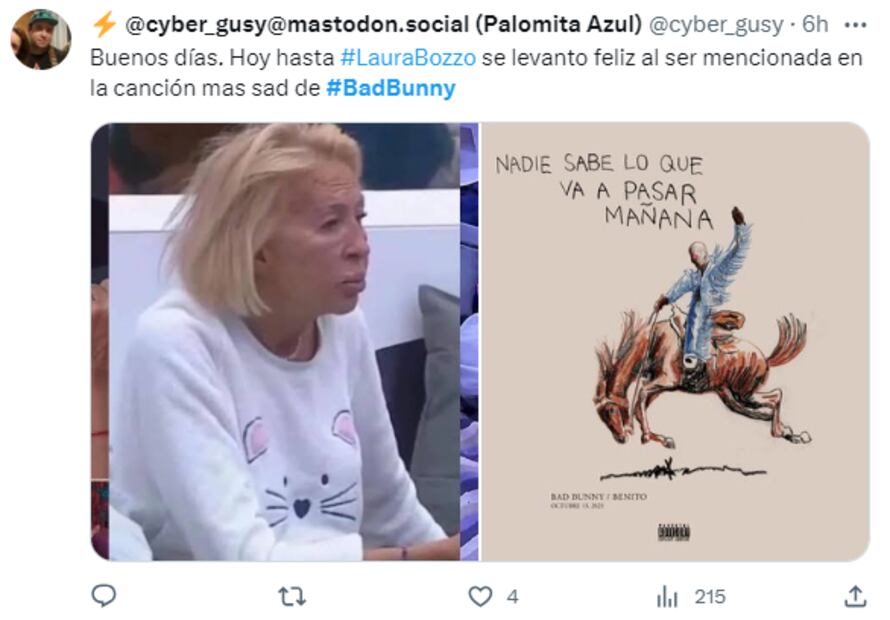Open the three-dot more options menu
Screen dimensions: 890x620
pyautogui.click(x=855, y=25)
